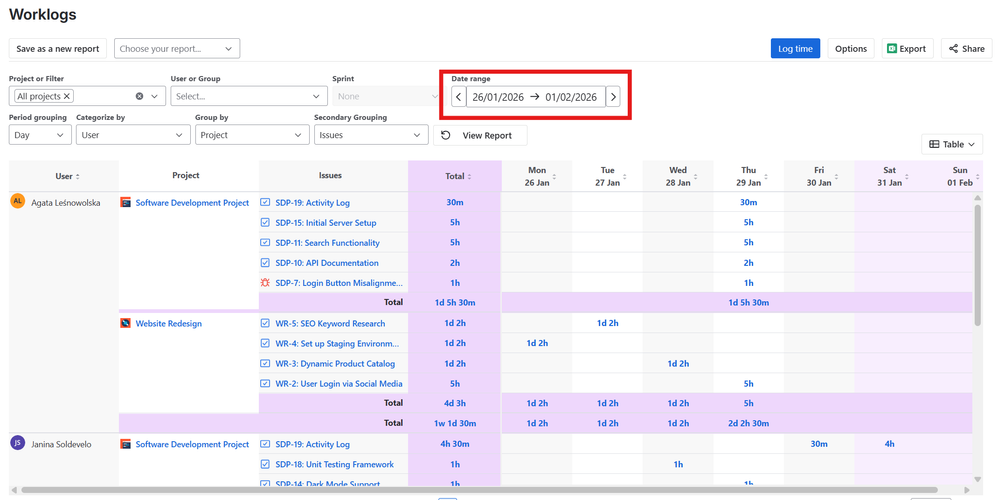Click the Website Redesign project icon
The width and height of the screenshot is (998, 500).
(126, 323)
